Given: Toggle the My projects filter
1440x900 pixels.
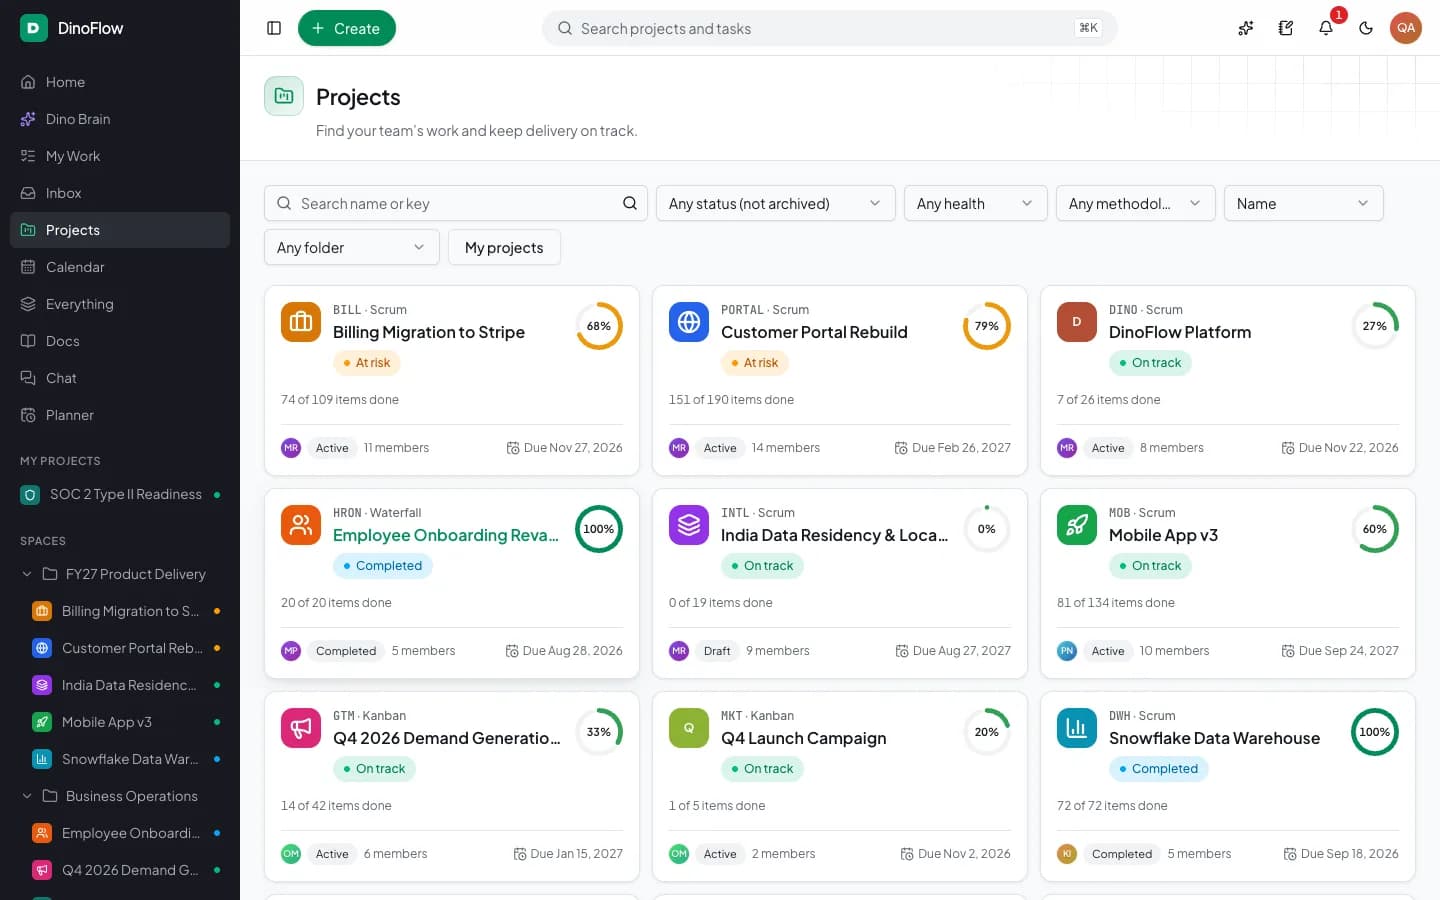Looking at the screenshot, I should pyautogui.click(x=504, y=247).
